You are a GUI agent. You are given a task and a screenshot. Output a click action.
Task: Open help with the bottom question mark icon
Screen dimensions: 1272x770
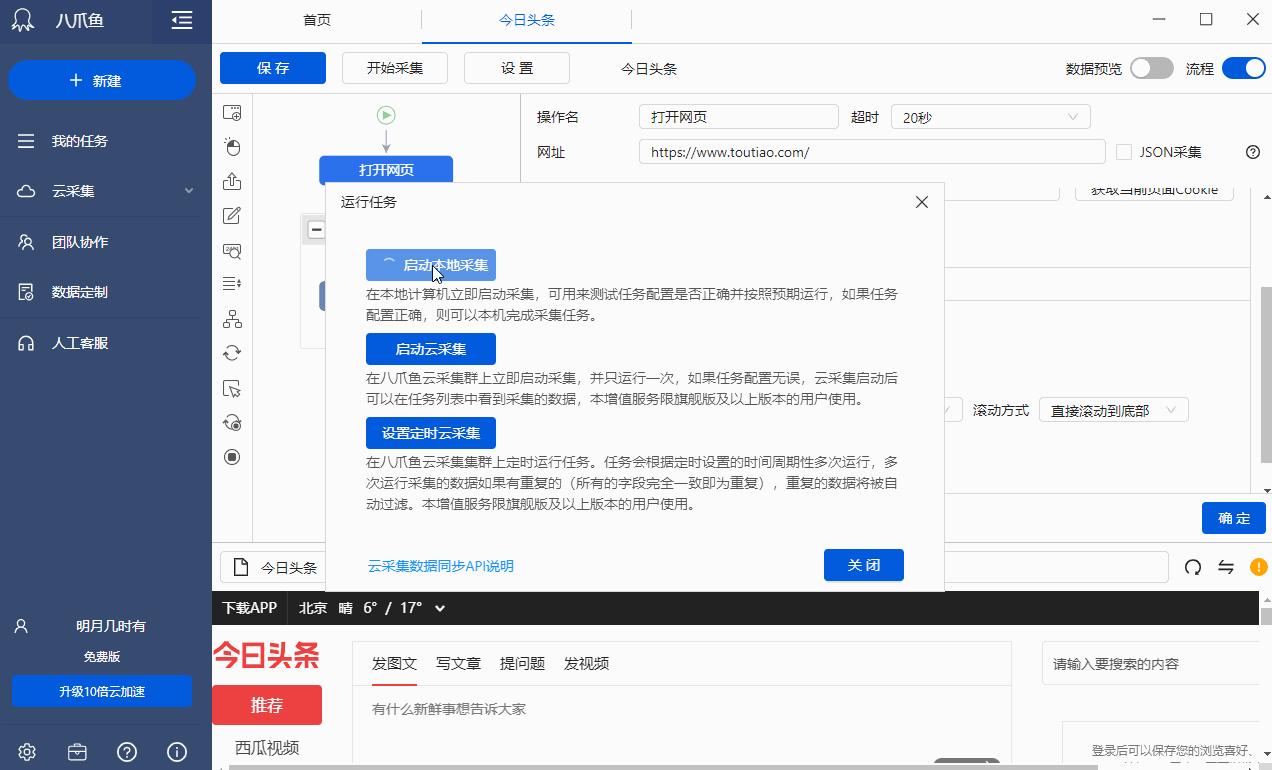[x=127, y=751]
